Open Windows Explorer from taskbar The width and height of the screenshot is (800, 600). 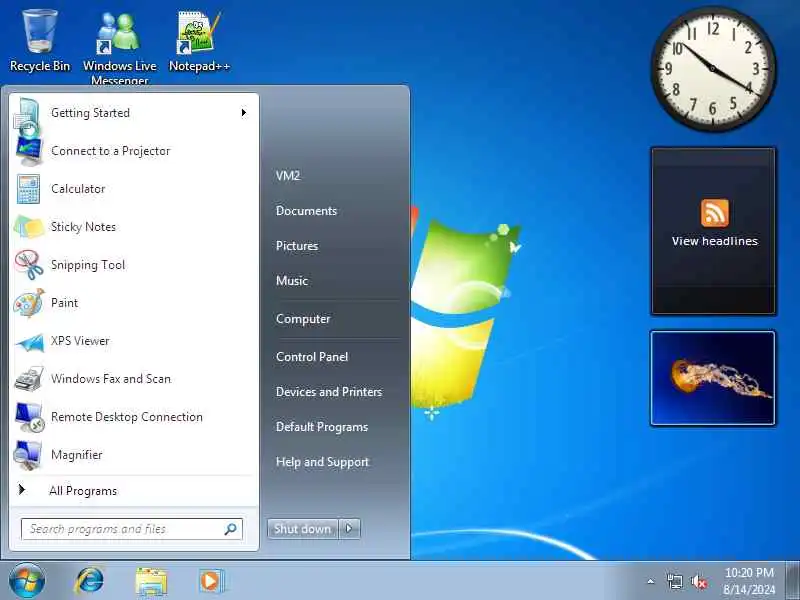pyautogui.click(x=151, y=582)
